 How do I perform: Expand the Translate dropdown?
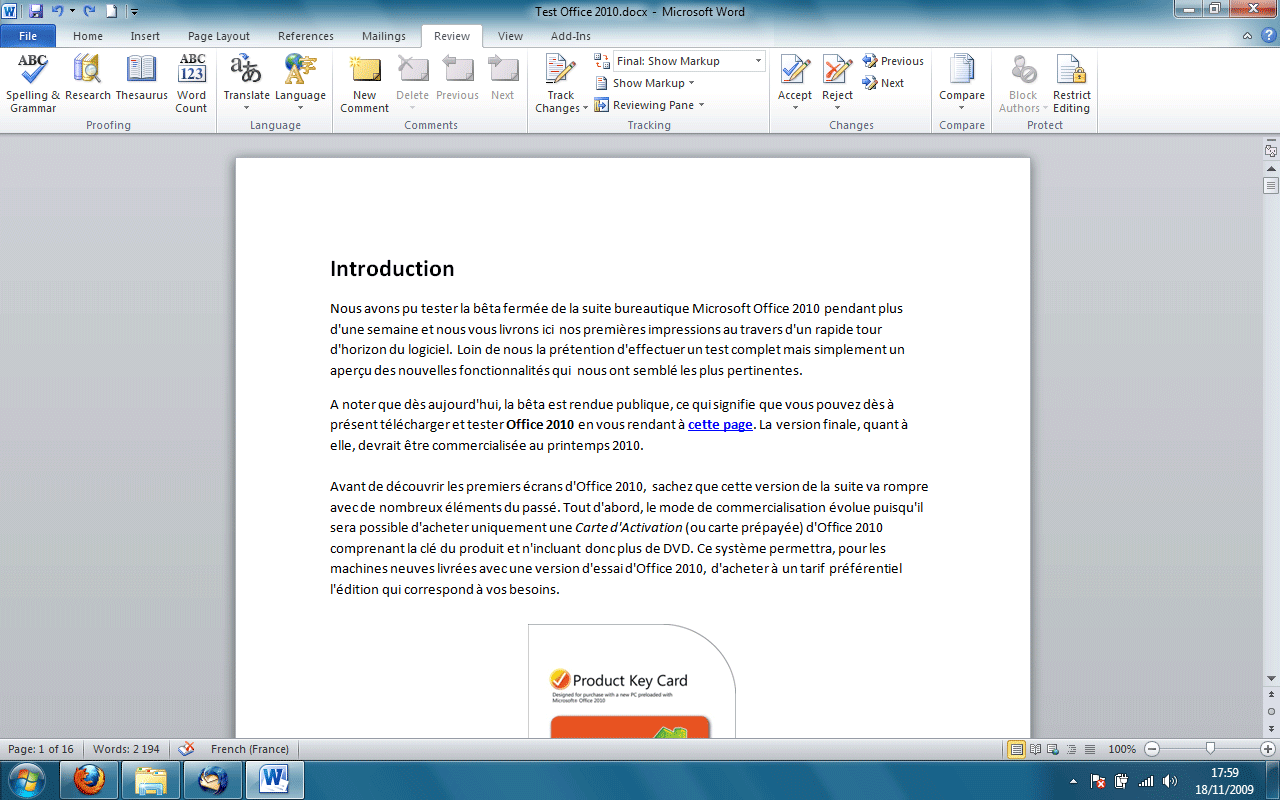point(246,108)
